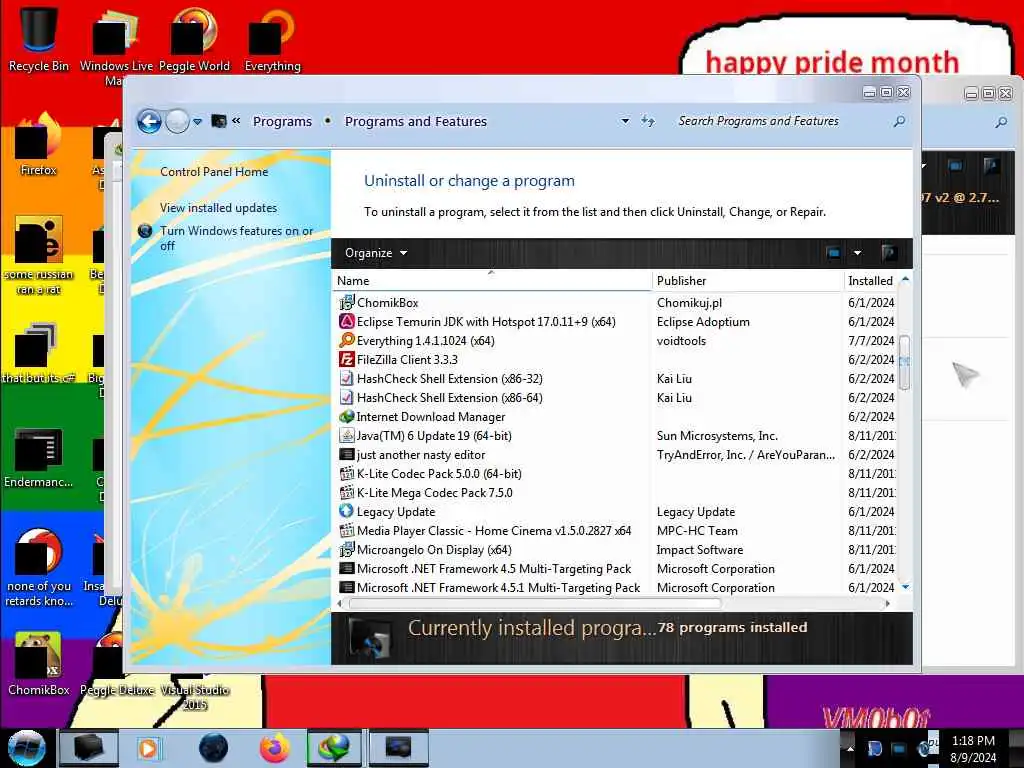Open the Everything desktop shortcut

pyautogui.click(x=272, y=37)
